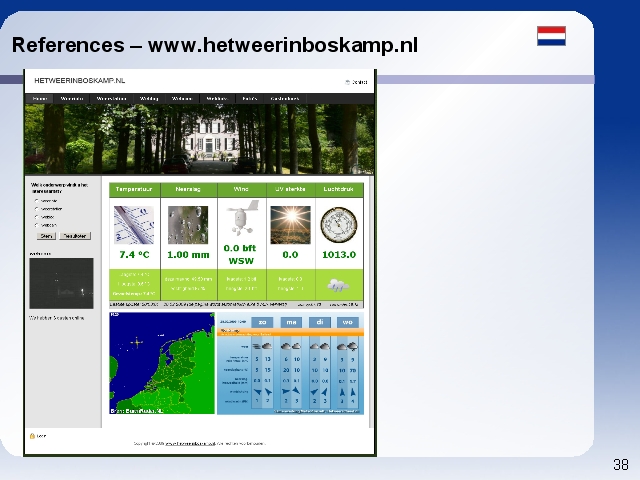Select the zo forecast day tab
The width and height of the screenshot is (640, 480).
262,322
